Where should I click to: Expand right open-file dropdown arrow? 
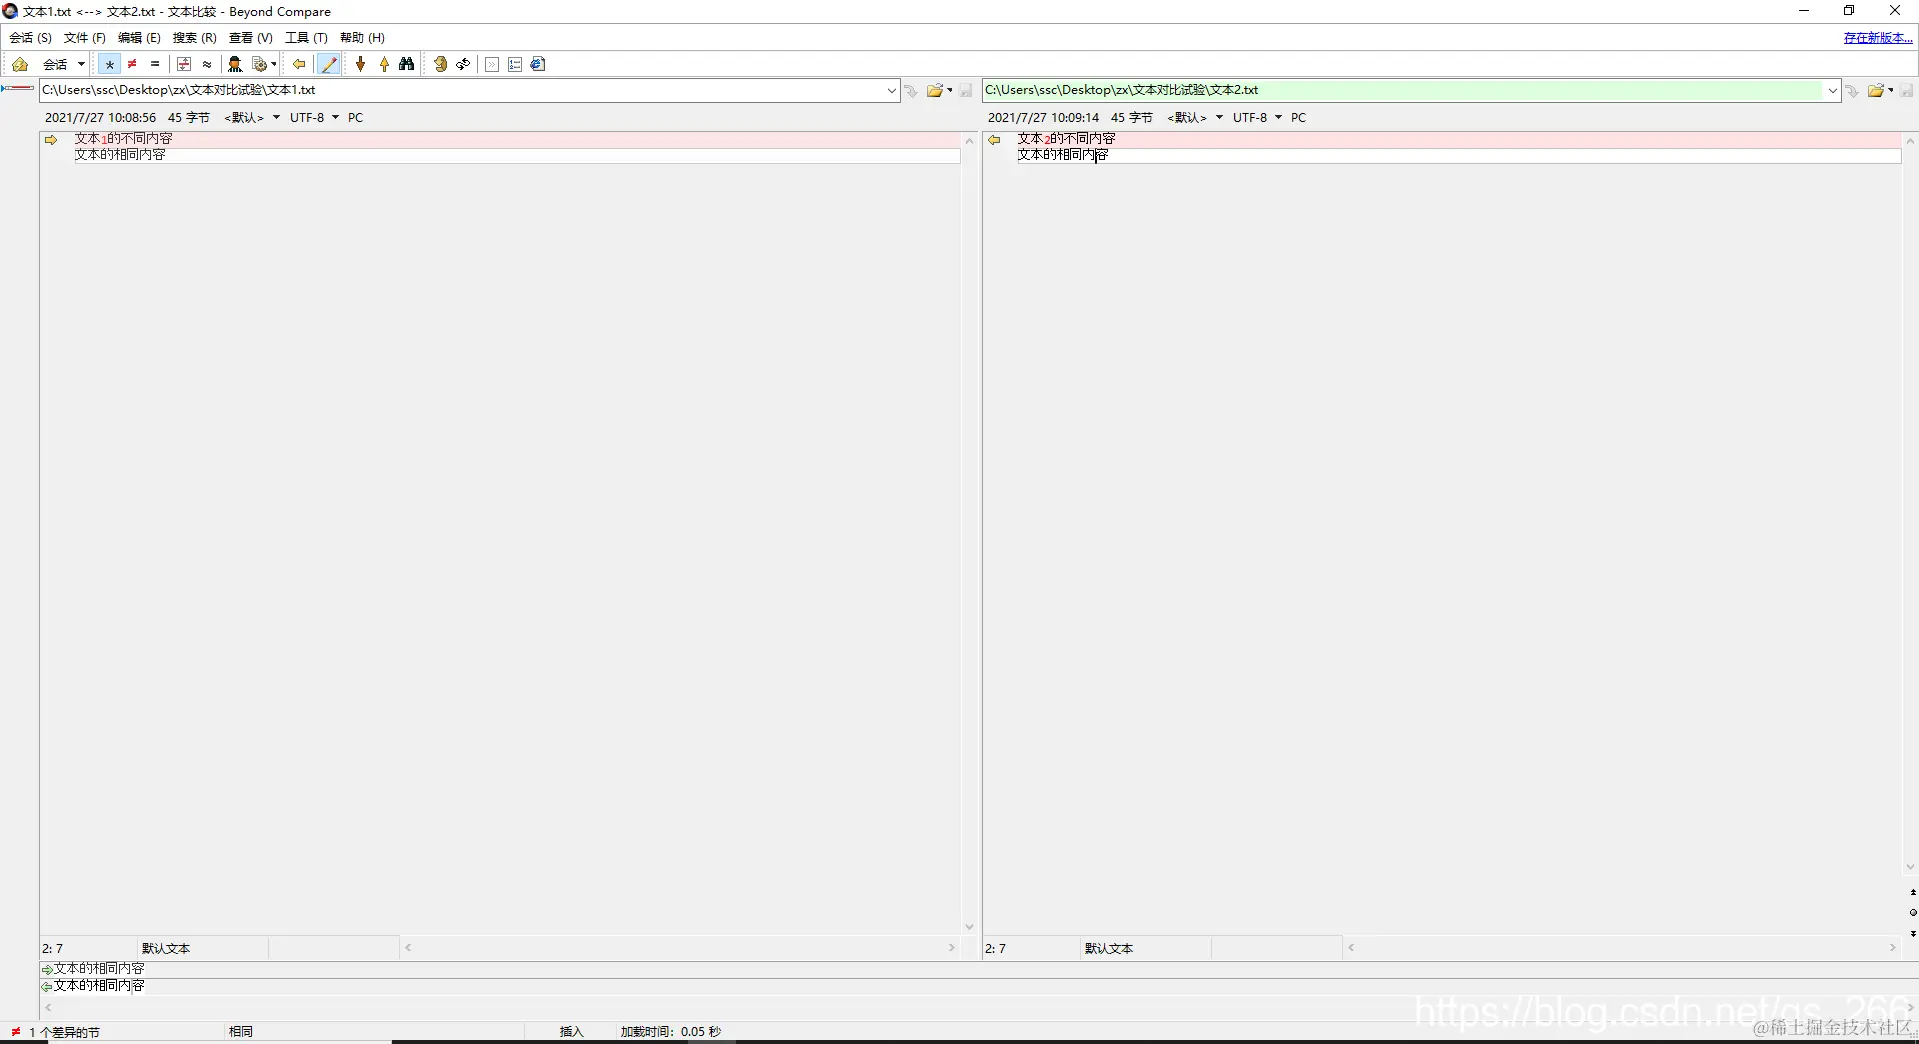(1891, 90)
